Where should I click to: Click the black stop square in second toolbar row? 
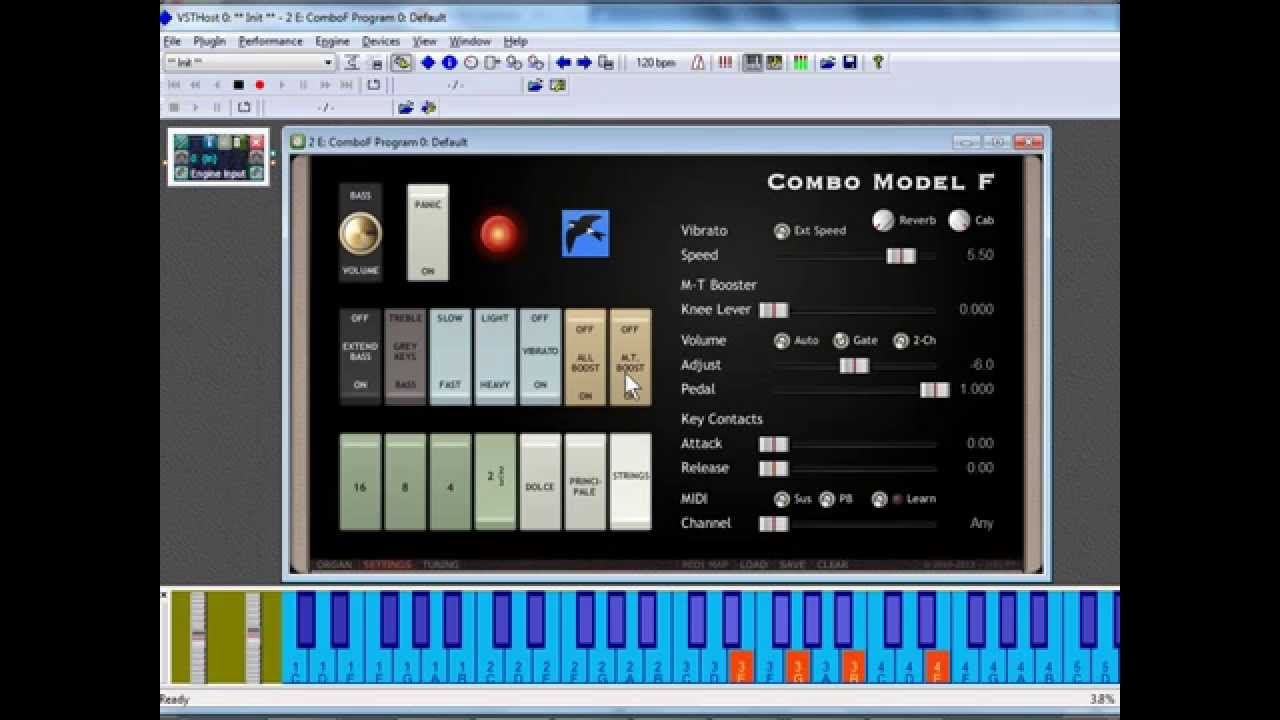tap(238, 85)
